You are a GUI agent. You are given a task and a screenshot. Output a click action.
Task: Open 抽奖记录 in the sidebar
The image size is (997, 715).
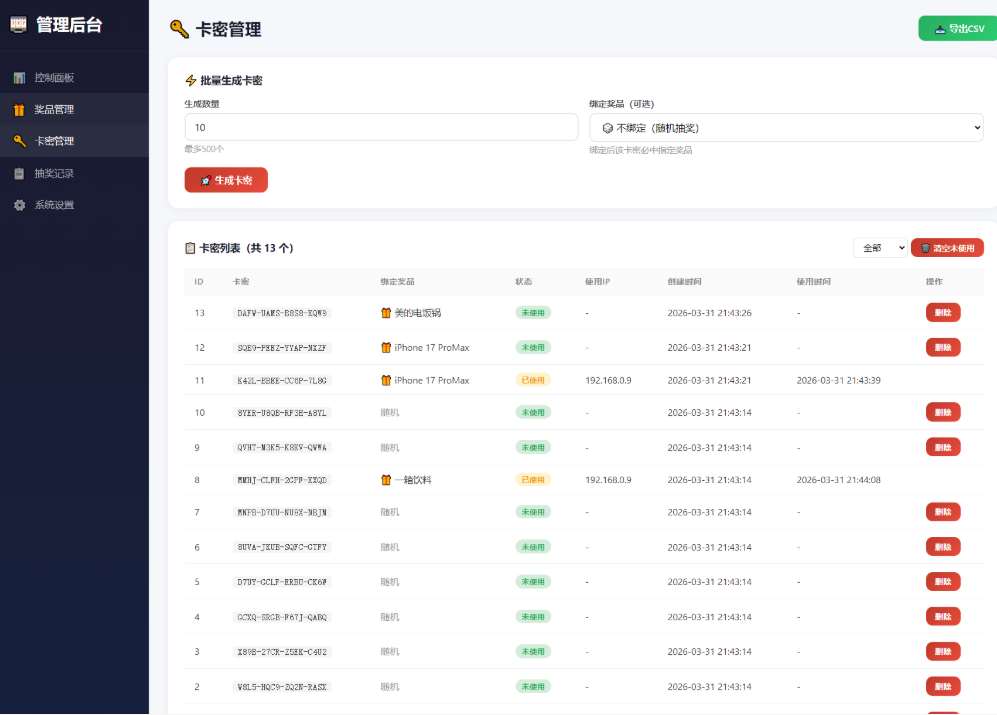tap(54, 173)
